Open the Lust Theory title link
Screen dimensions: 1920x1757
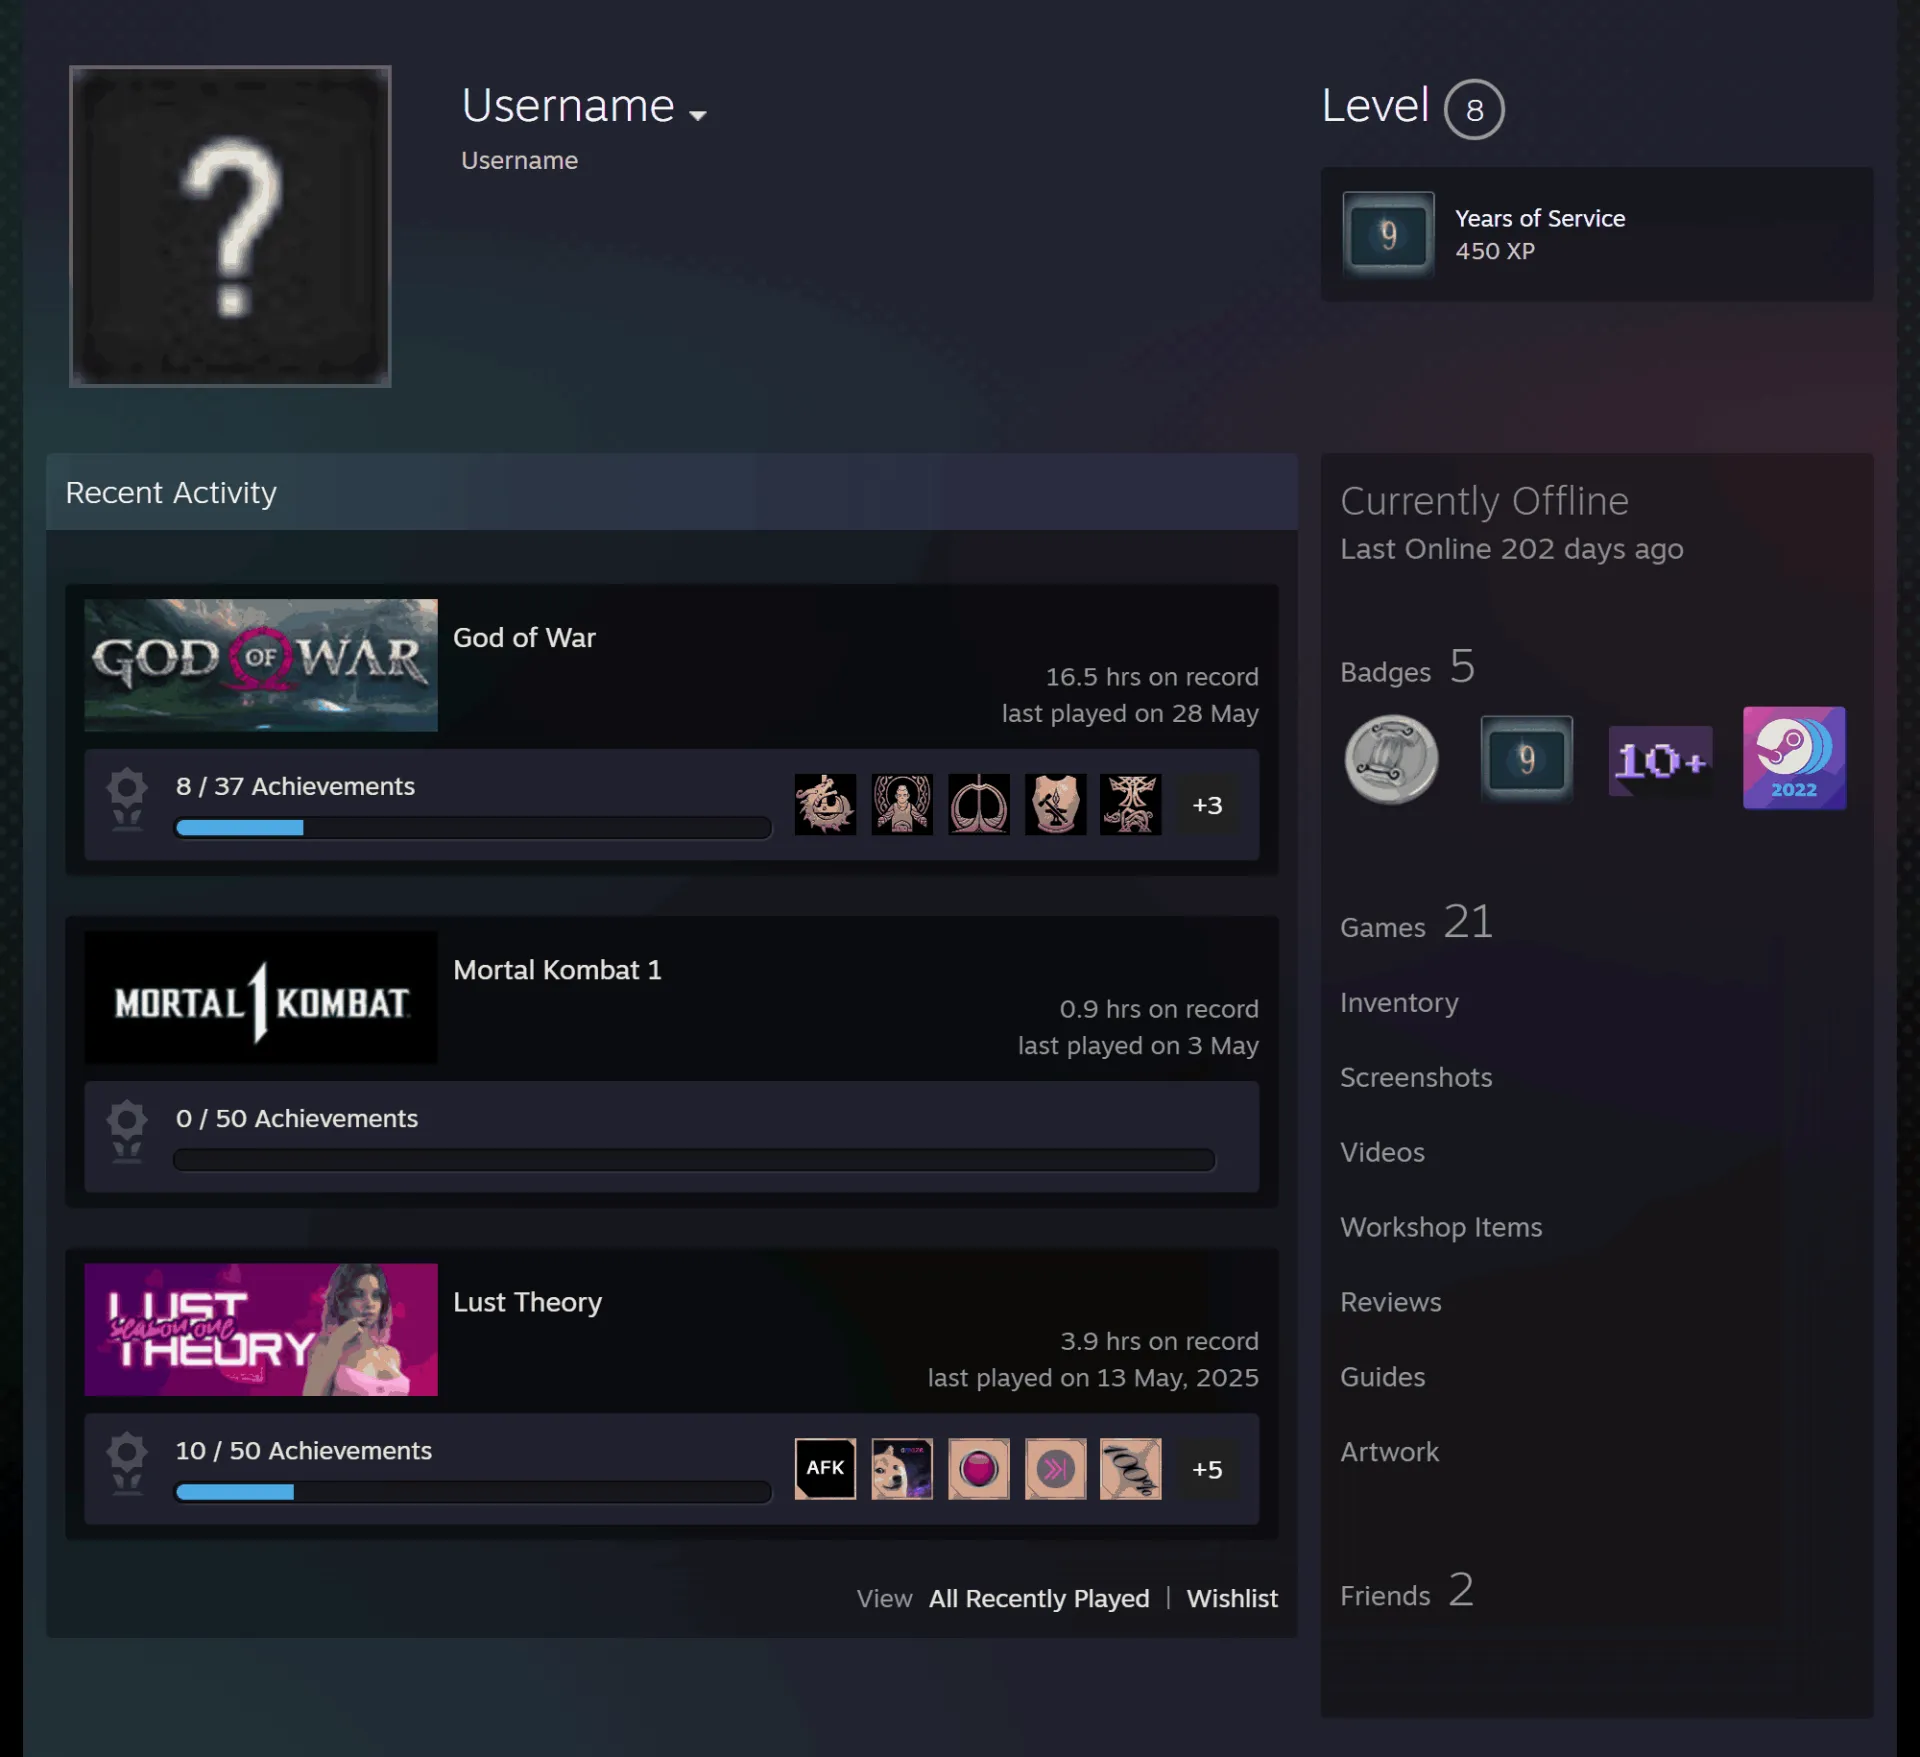(x=527, y=1302)
